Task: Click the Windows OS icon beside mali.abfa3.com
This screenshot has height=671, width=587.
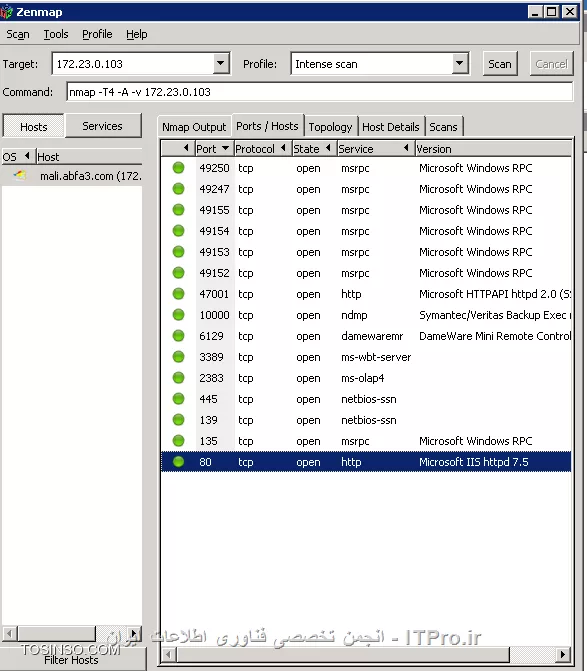Action: pyautogui.click(x=20, y=175)
